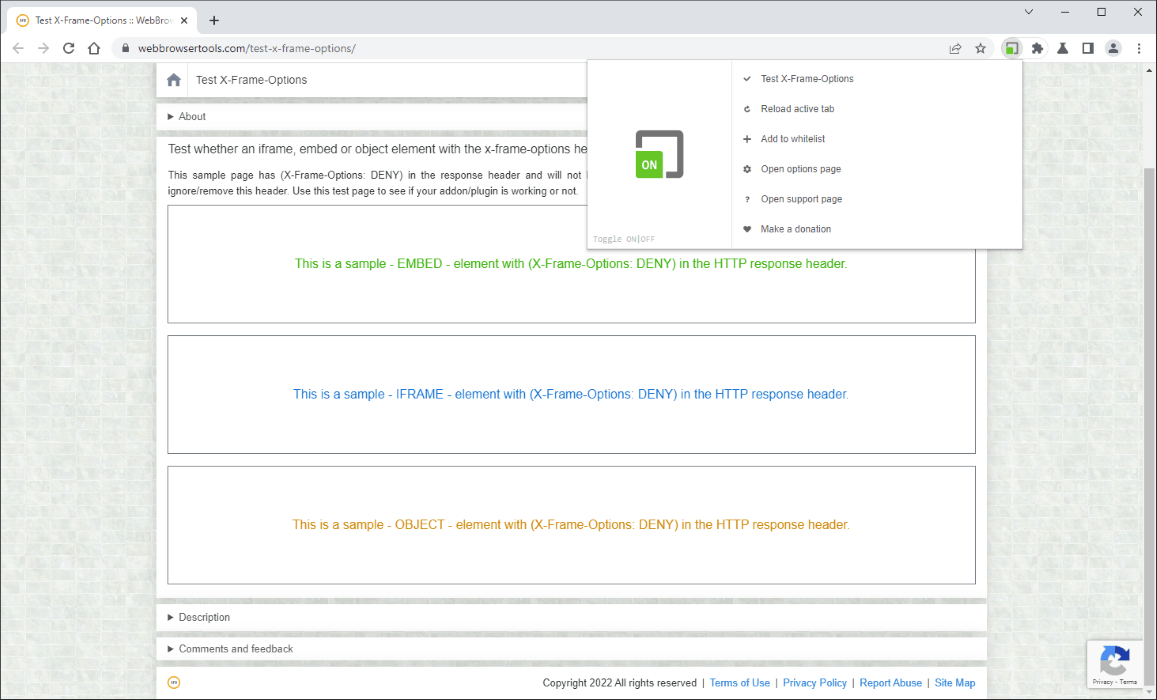1157x700 pixels.
Task: Click the OBJECT sample frame text
Action: coord(571,524)
